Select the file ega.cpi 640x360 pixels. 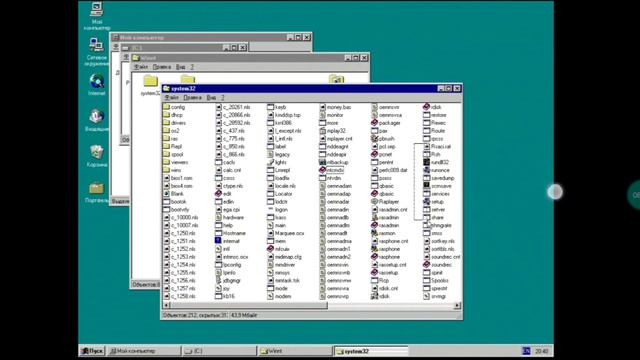tap(227, 209)
